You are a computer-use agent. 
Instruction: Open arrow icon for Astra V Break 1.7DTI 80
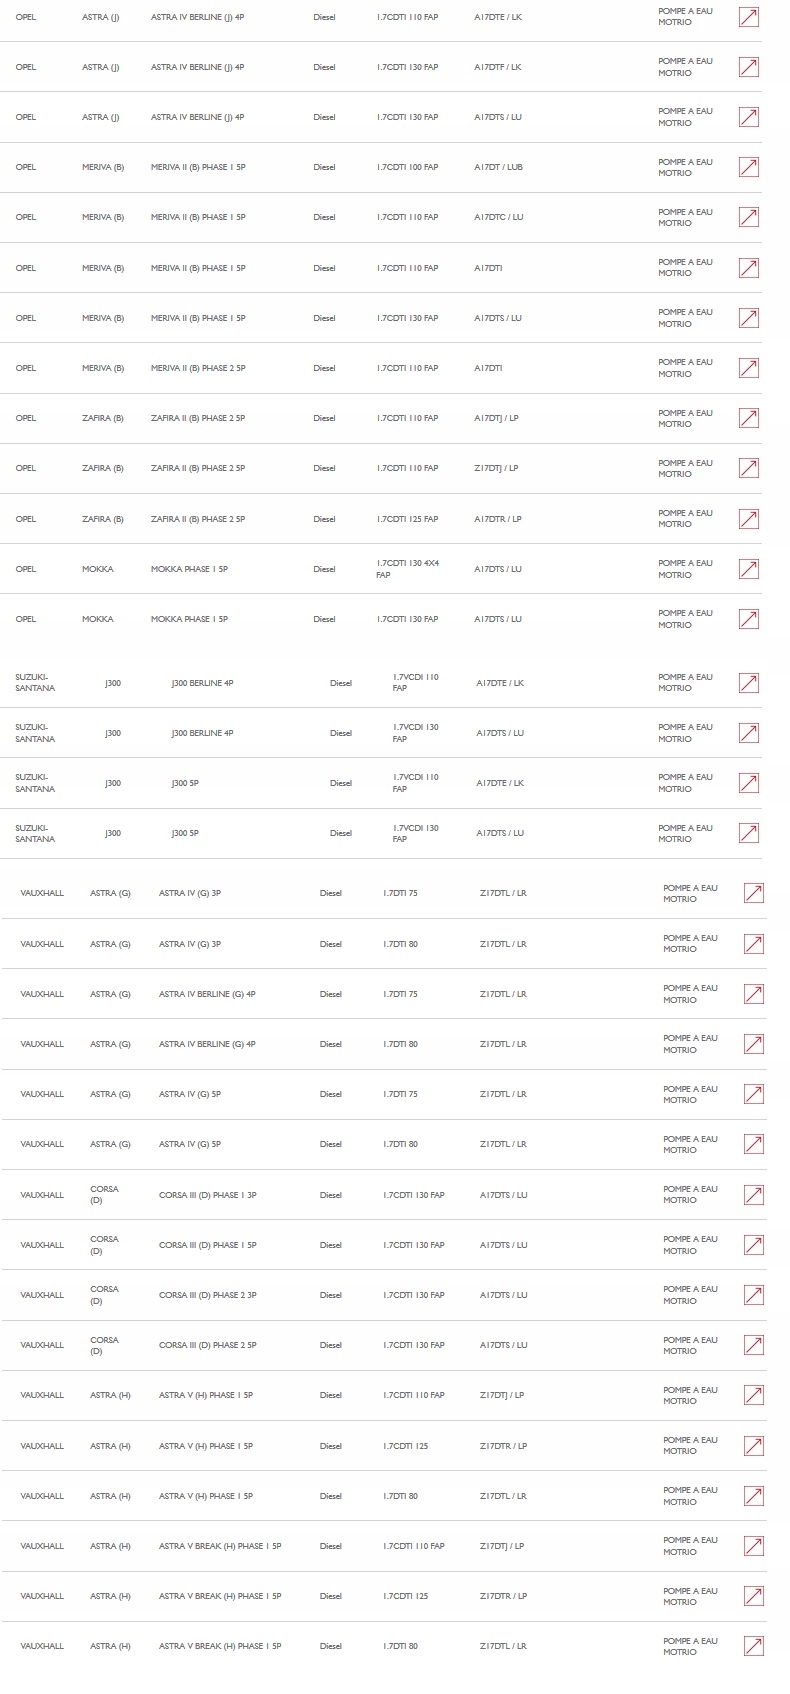(754, 1646)
